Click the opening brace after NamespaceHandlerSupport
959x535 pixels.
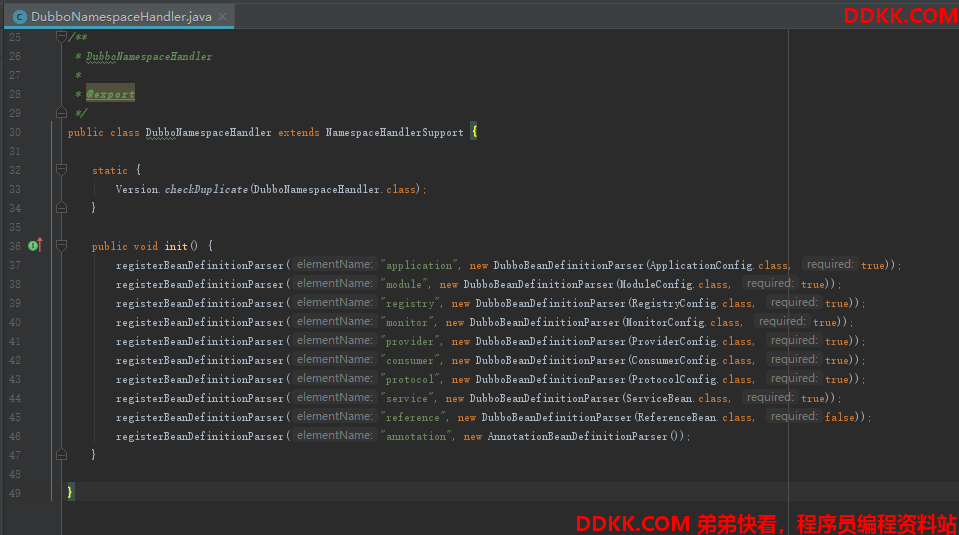click(x=474, y=131)
